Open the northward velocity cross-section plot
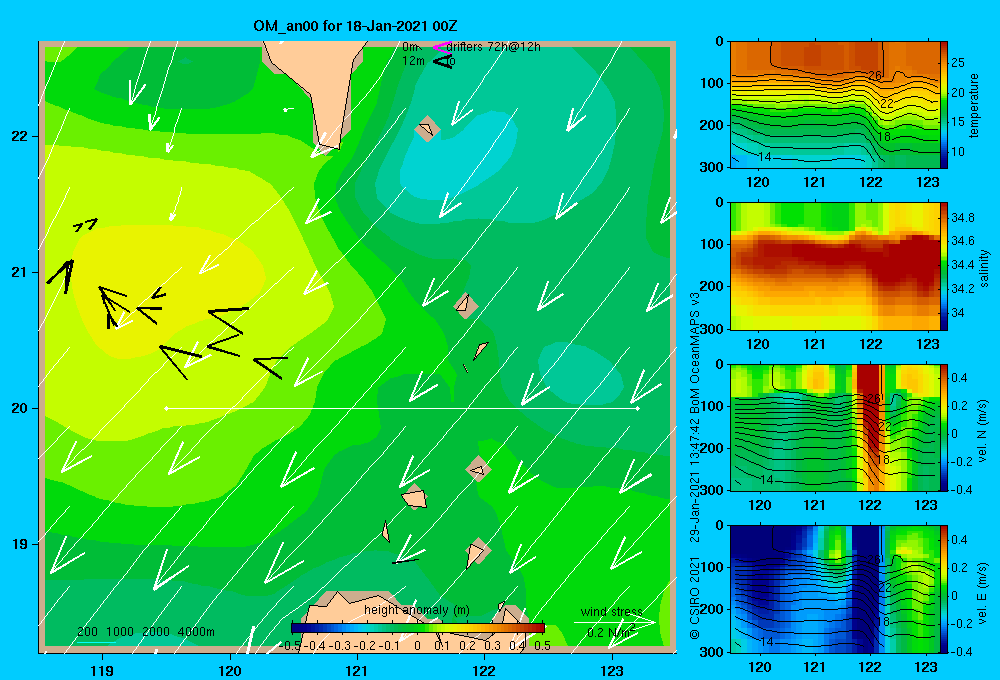The image size is (1000, 680). click(834, 428)
